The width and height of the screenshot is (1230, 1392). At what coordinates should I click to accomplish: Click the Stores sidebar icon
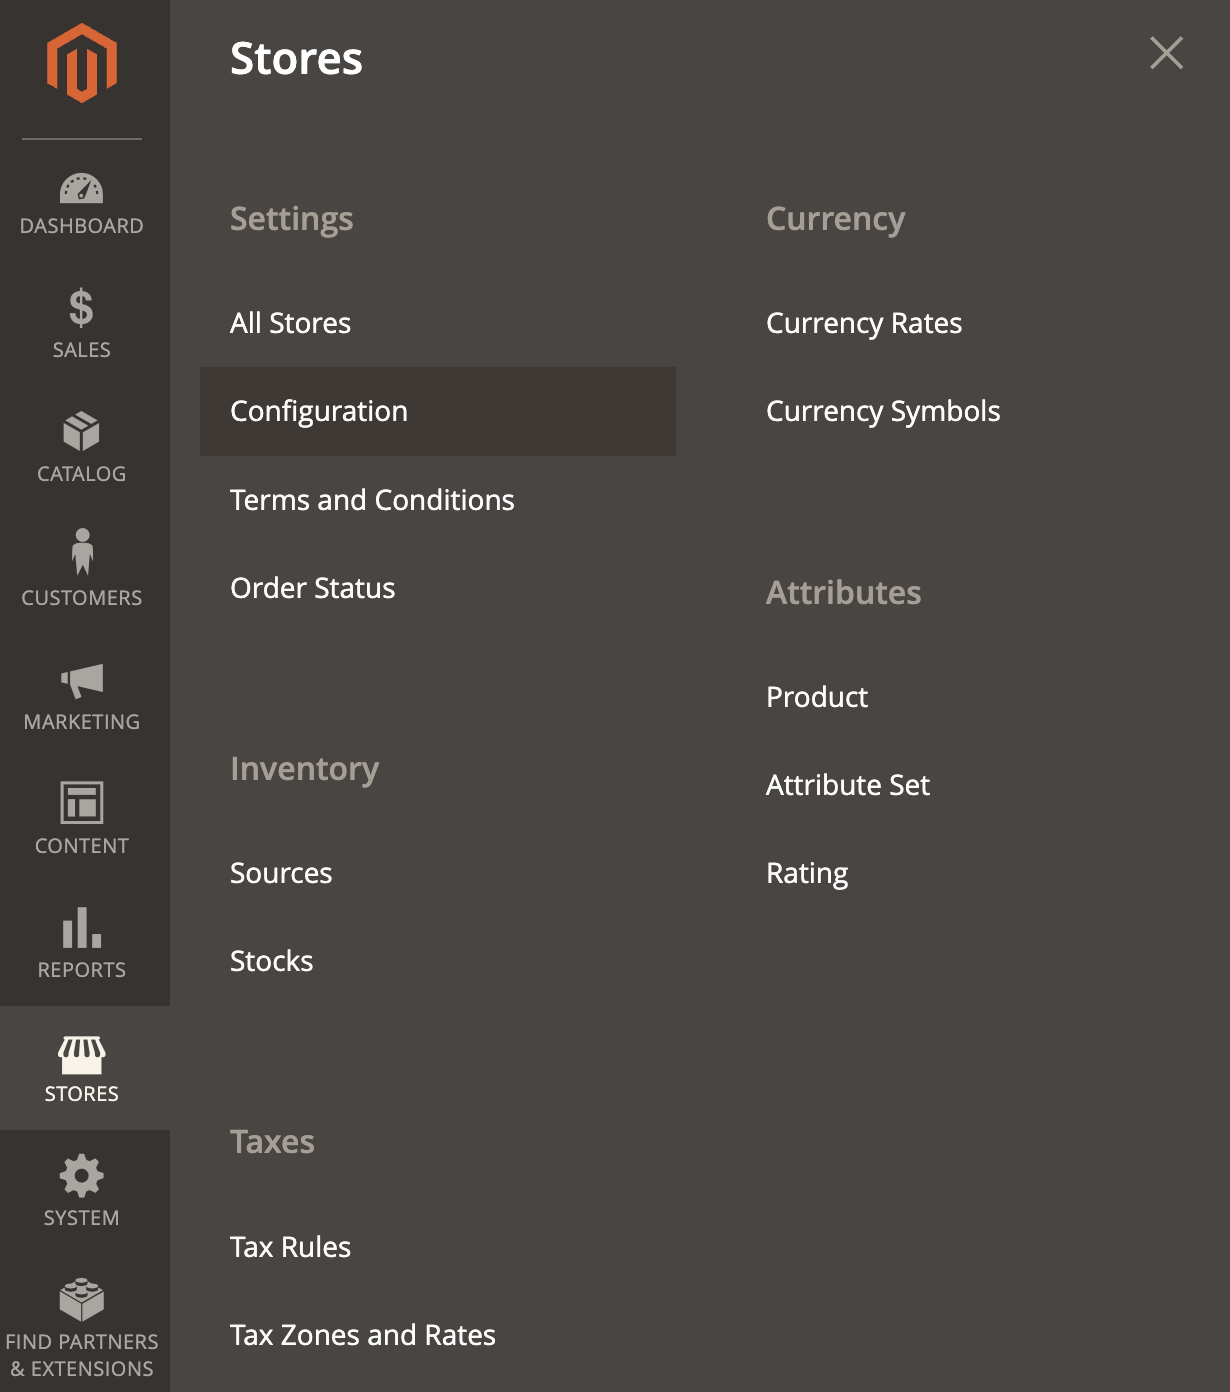82,1066
